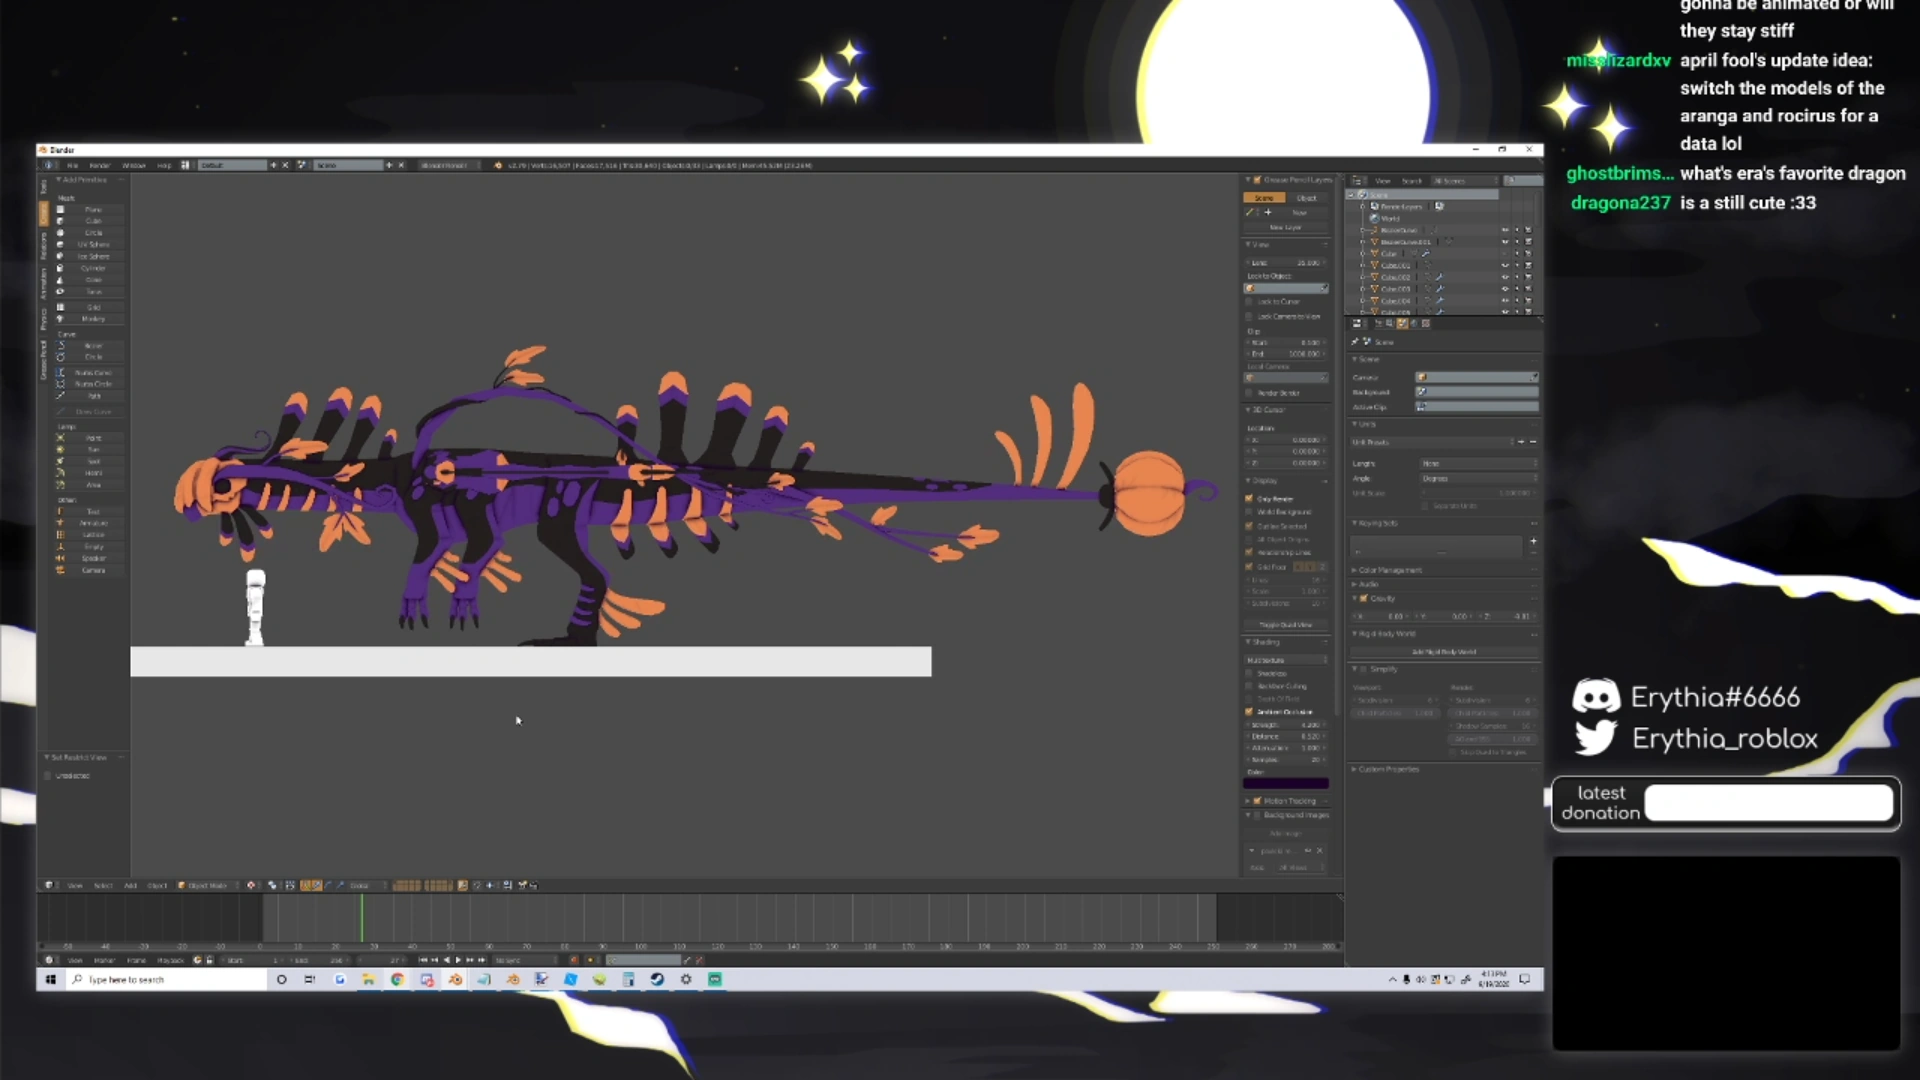This screenshot has width=1920, height=1080.
Task: Open Steam from the Windows taskbar
Action: (x=657, y=980)
